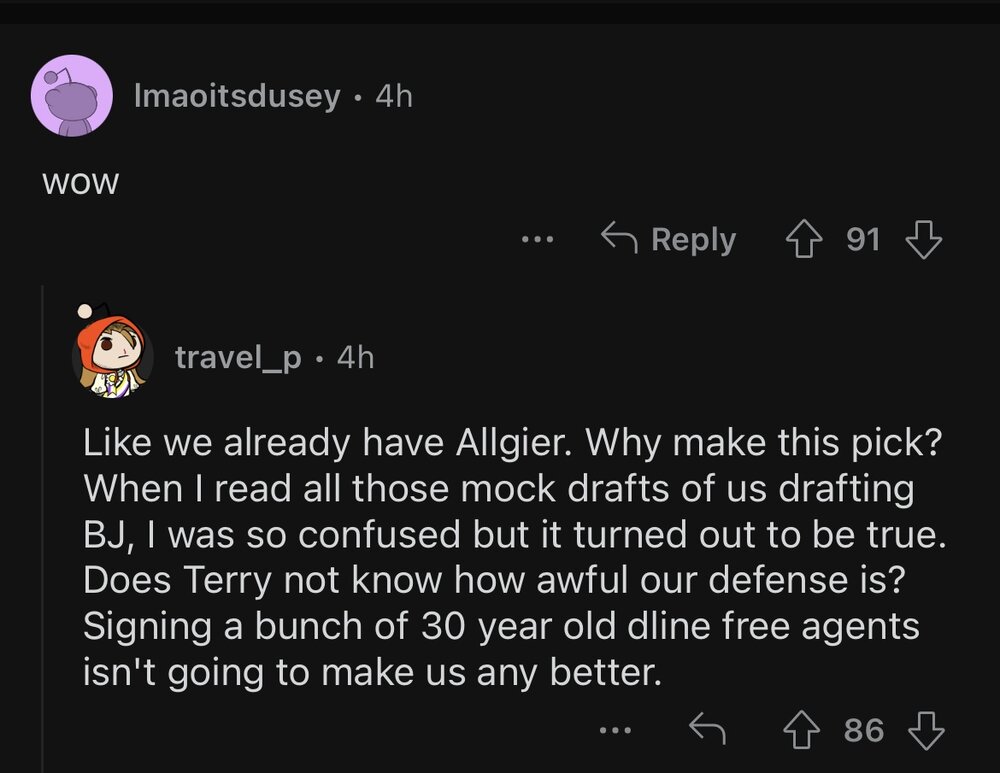Reply to travel_p using the arrow icon
Screen dimensions: 1000x773
coord(706,730)
